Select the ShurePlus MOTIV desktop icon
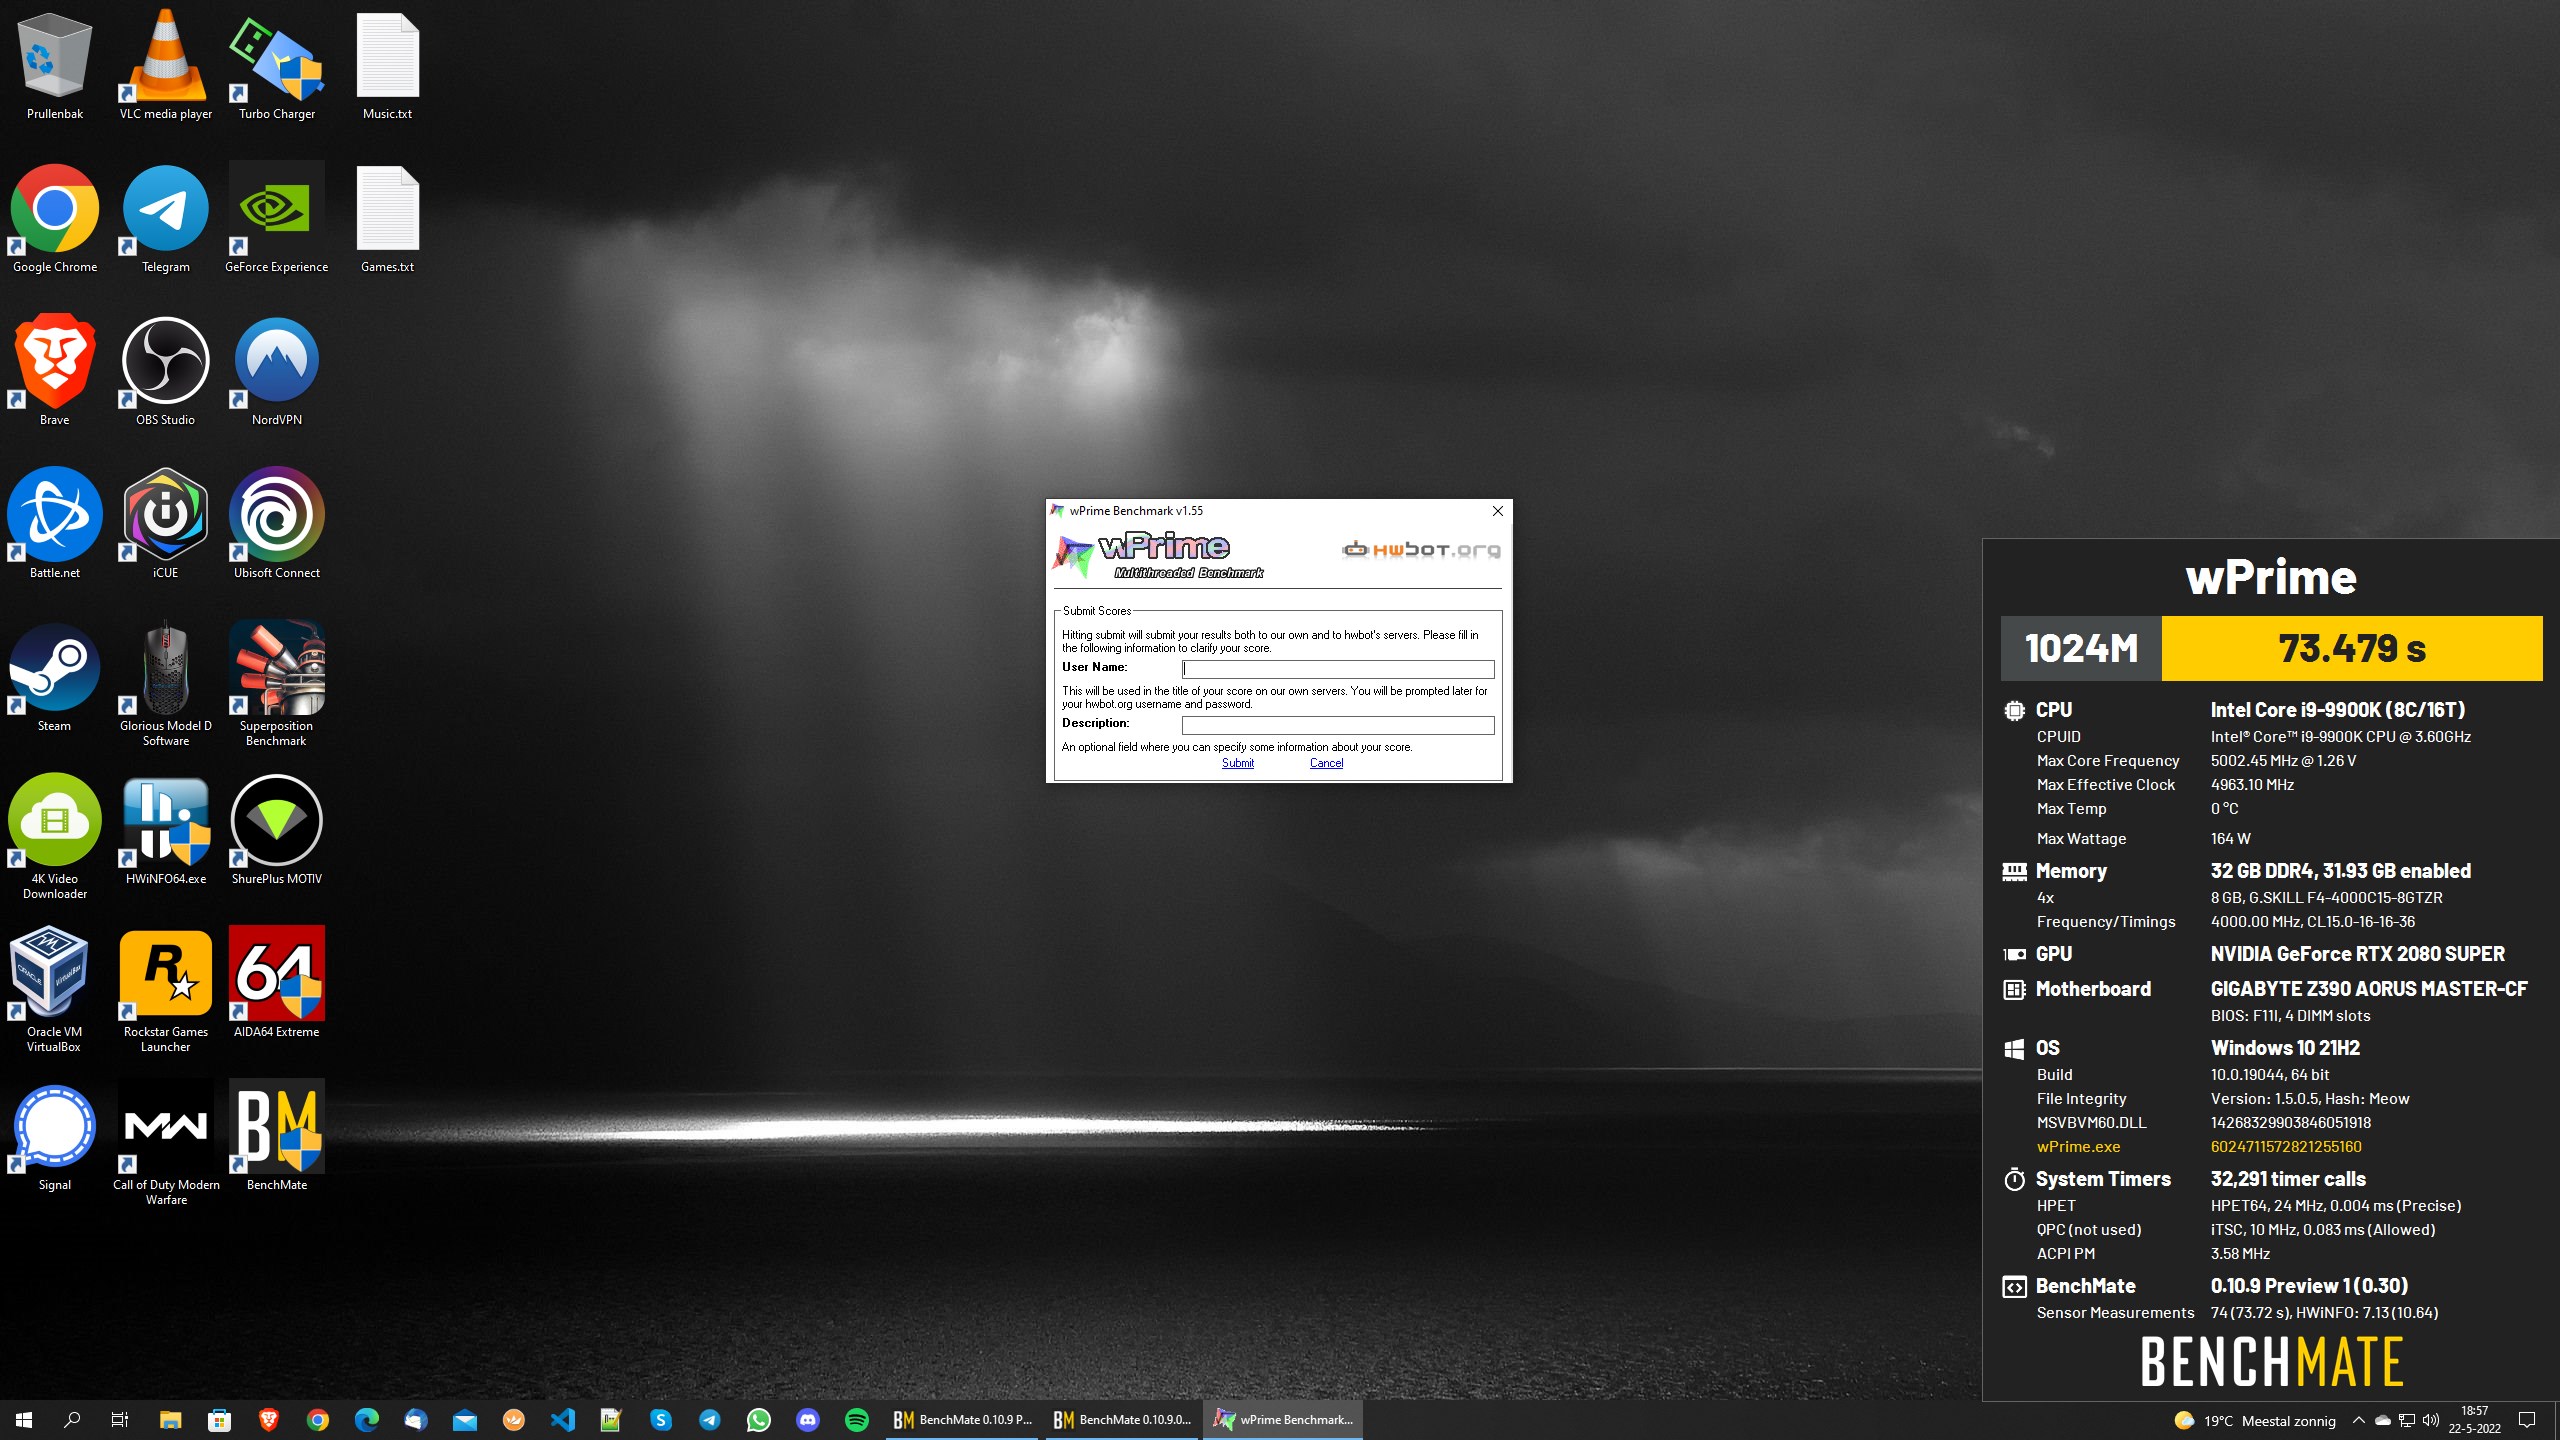The image size is (2560, 1440). 277,831
